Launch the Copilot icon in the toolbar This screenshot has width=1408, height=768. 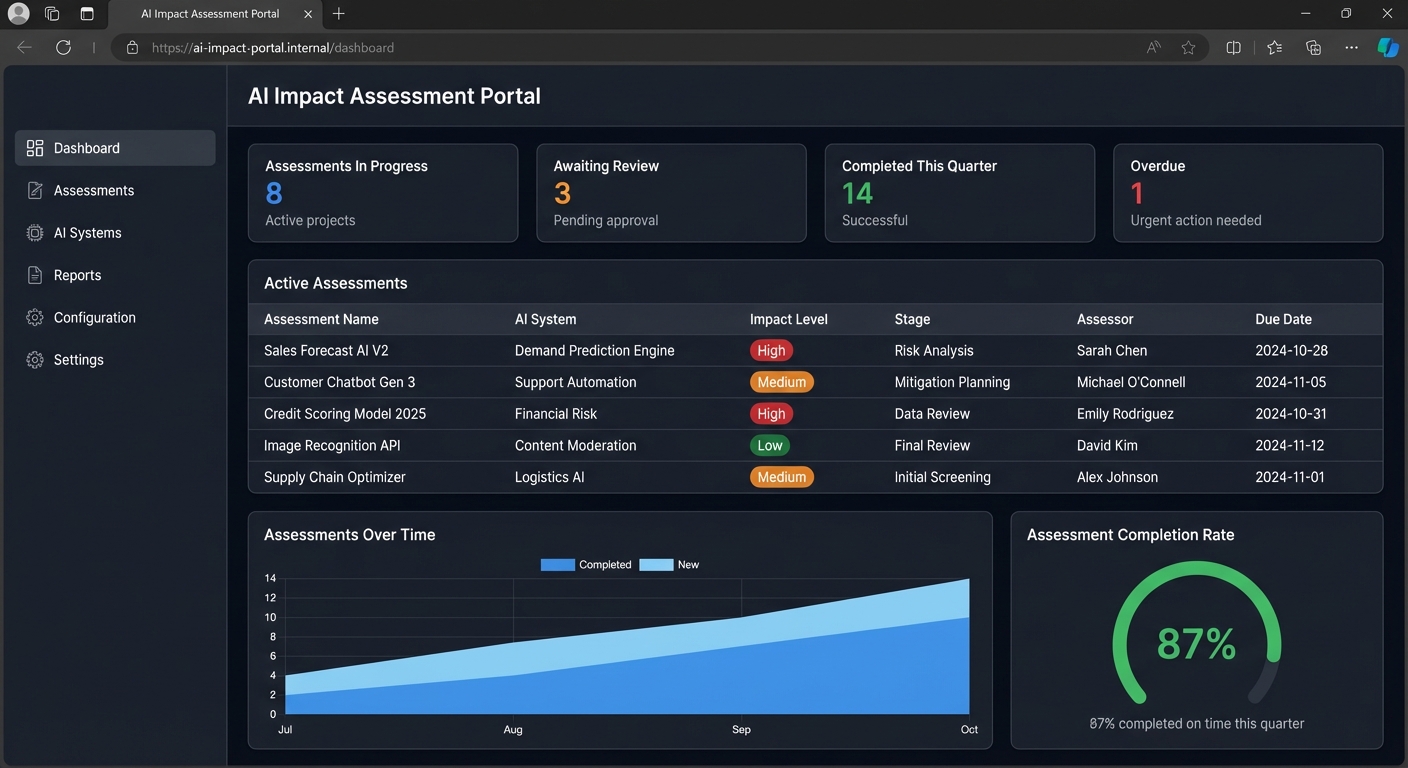tap(1388, 46)
